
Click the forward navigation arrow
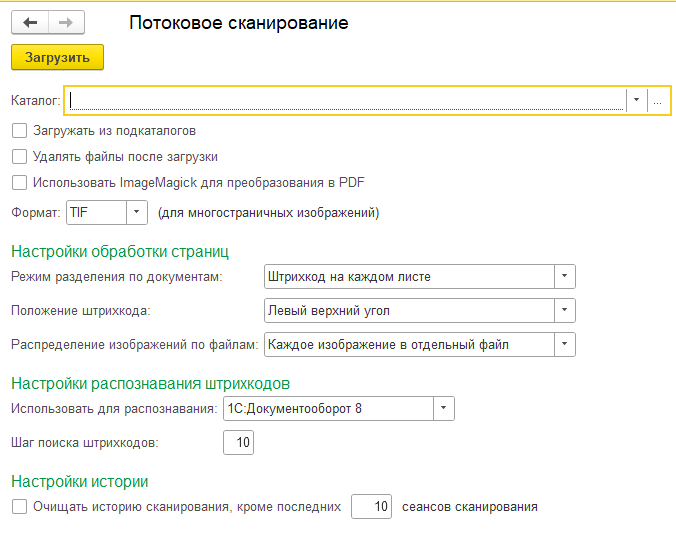[65, 23]
